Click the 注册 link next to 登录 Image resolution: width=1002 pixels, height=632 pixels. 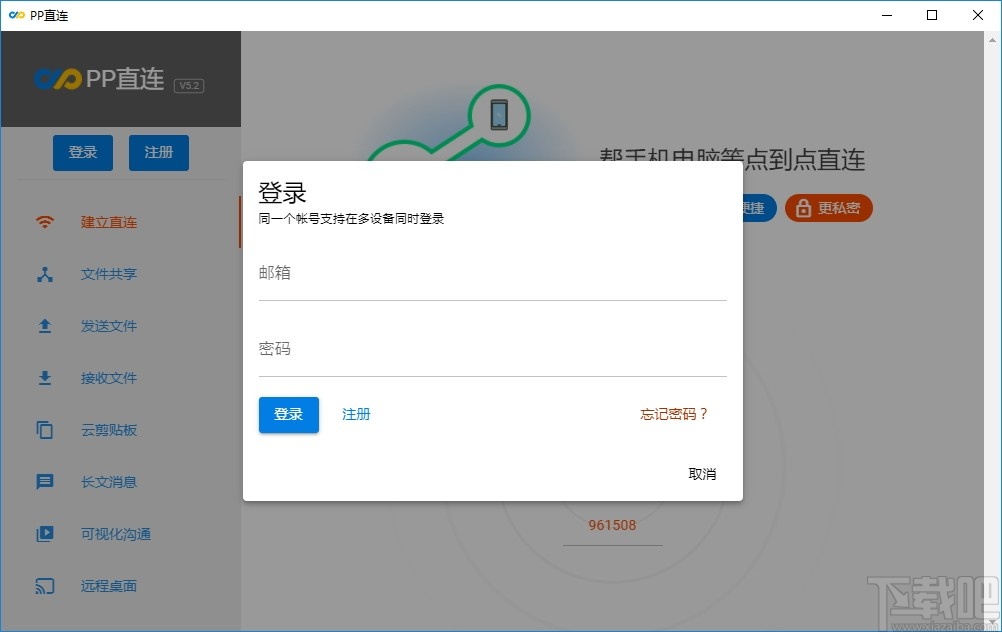[x=356, y=413]
